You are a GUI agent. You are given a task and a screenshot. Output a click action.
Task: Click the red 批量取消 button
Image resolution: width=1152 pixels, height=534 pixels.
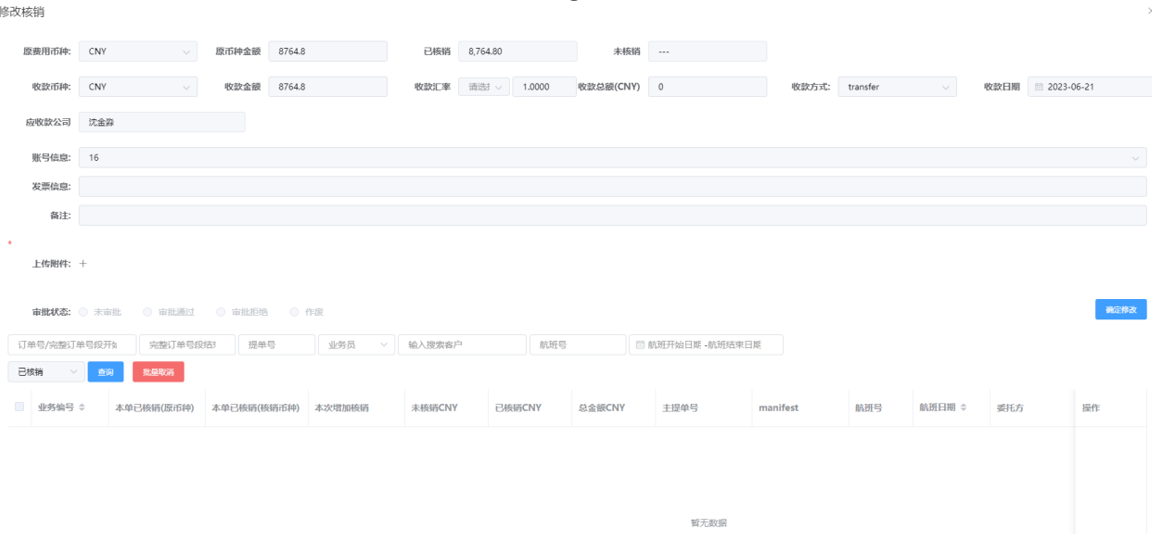(159, 372)
